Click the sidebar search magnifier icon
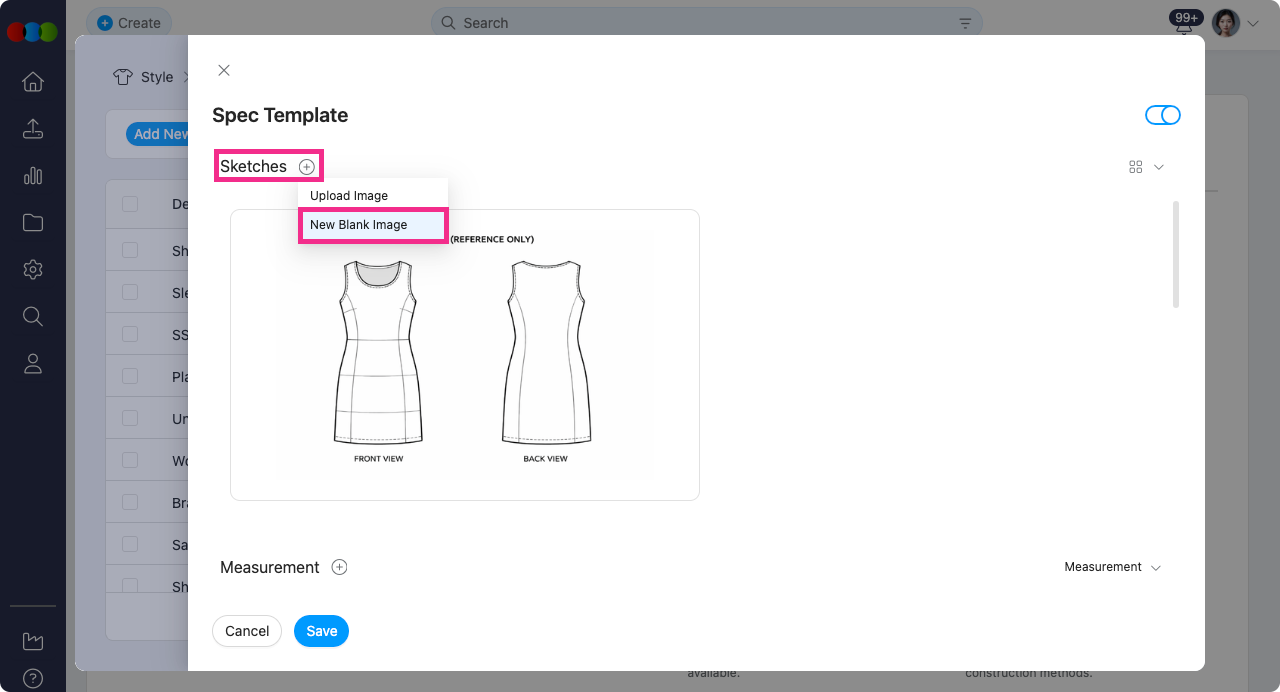1280x692 pixels. [33, 317]
